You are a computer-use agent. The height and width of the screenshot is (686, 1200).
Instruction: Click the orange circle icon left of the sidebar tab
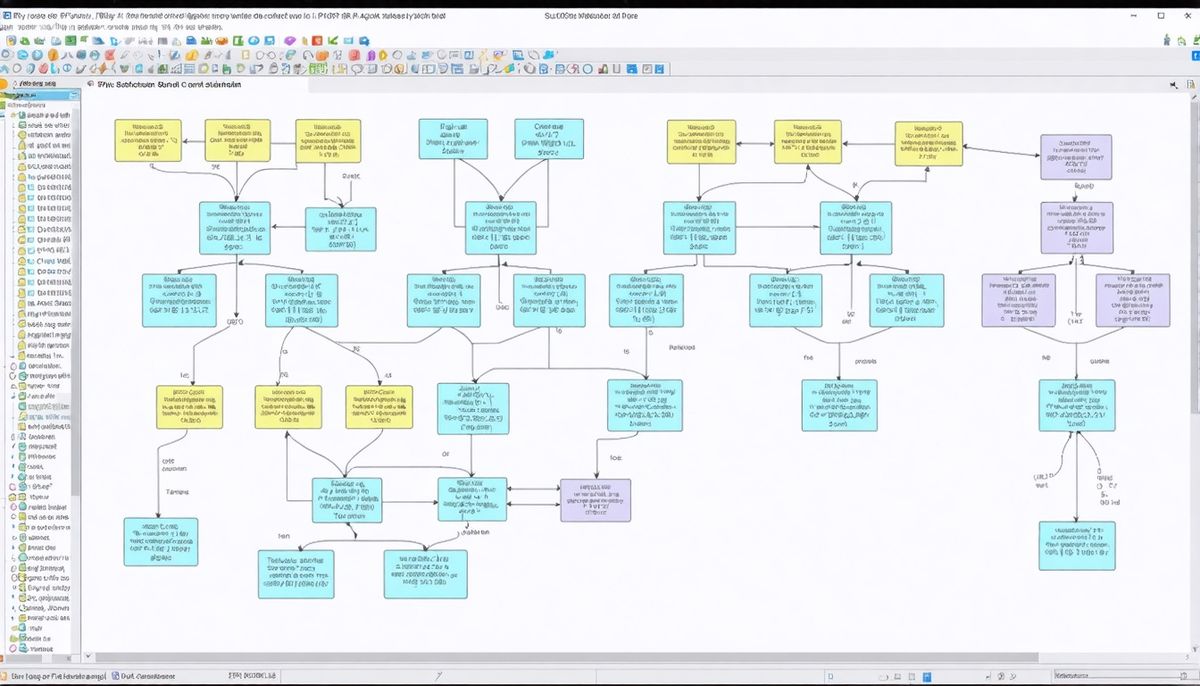4,86
